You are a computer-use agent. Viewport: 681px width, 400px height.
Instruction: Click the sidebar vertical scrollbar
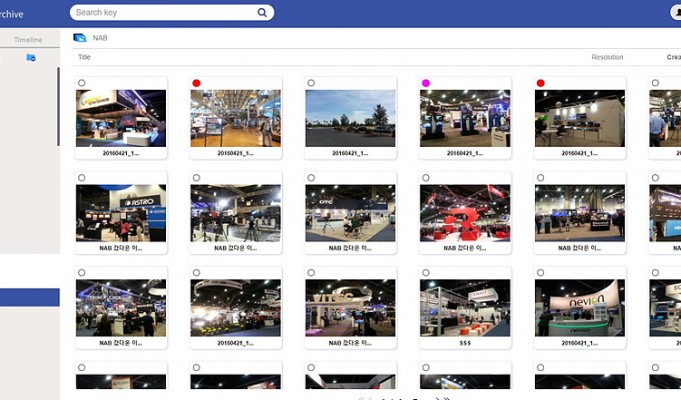[58, 106]
